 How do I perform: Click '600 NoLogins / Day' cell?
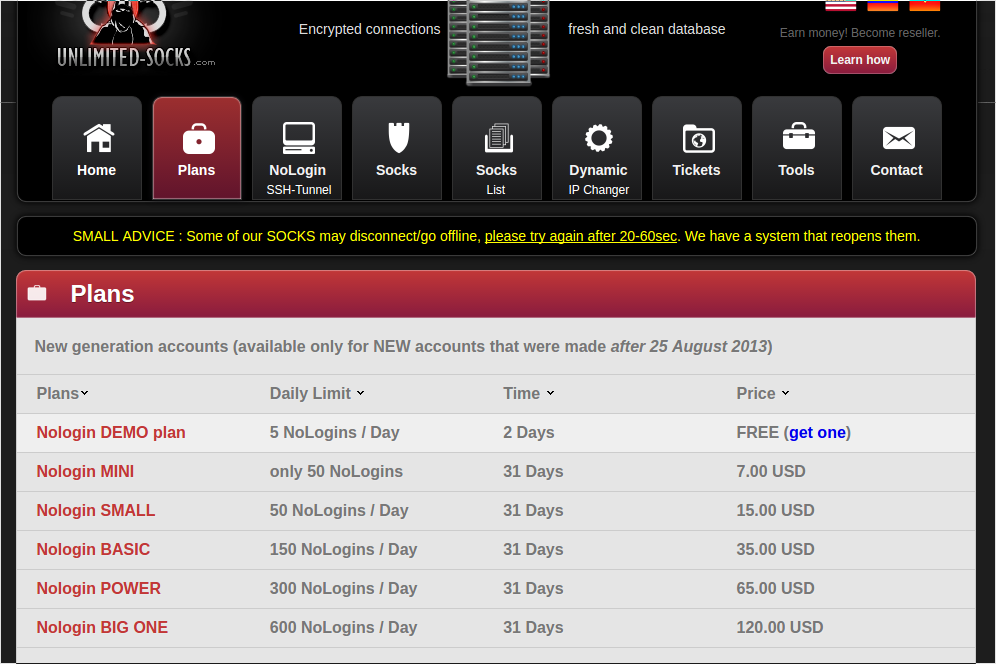point(343,627)
